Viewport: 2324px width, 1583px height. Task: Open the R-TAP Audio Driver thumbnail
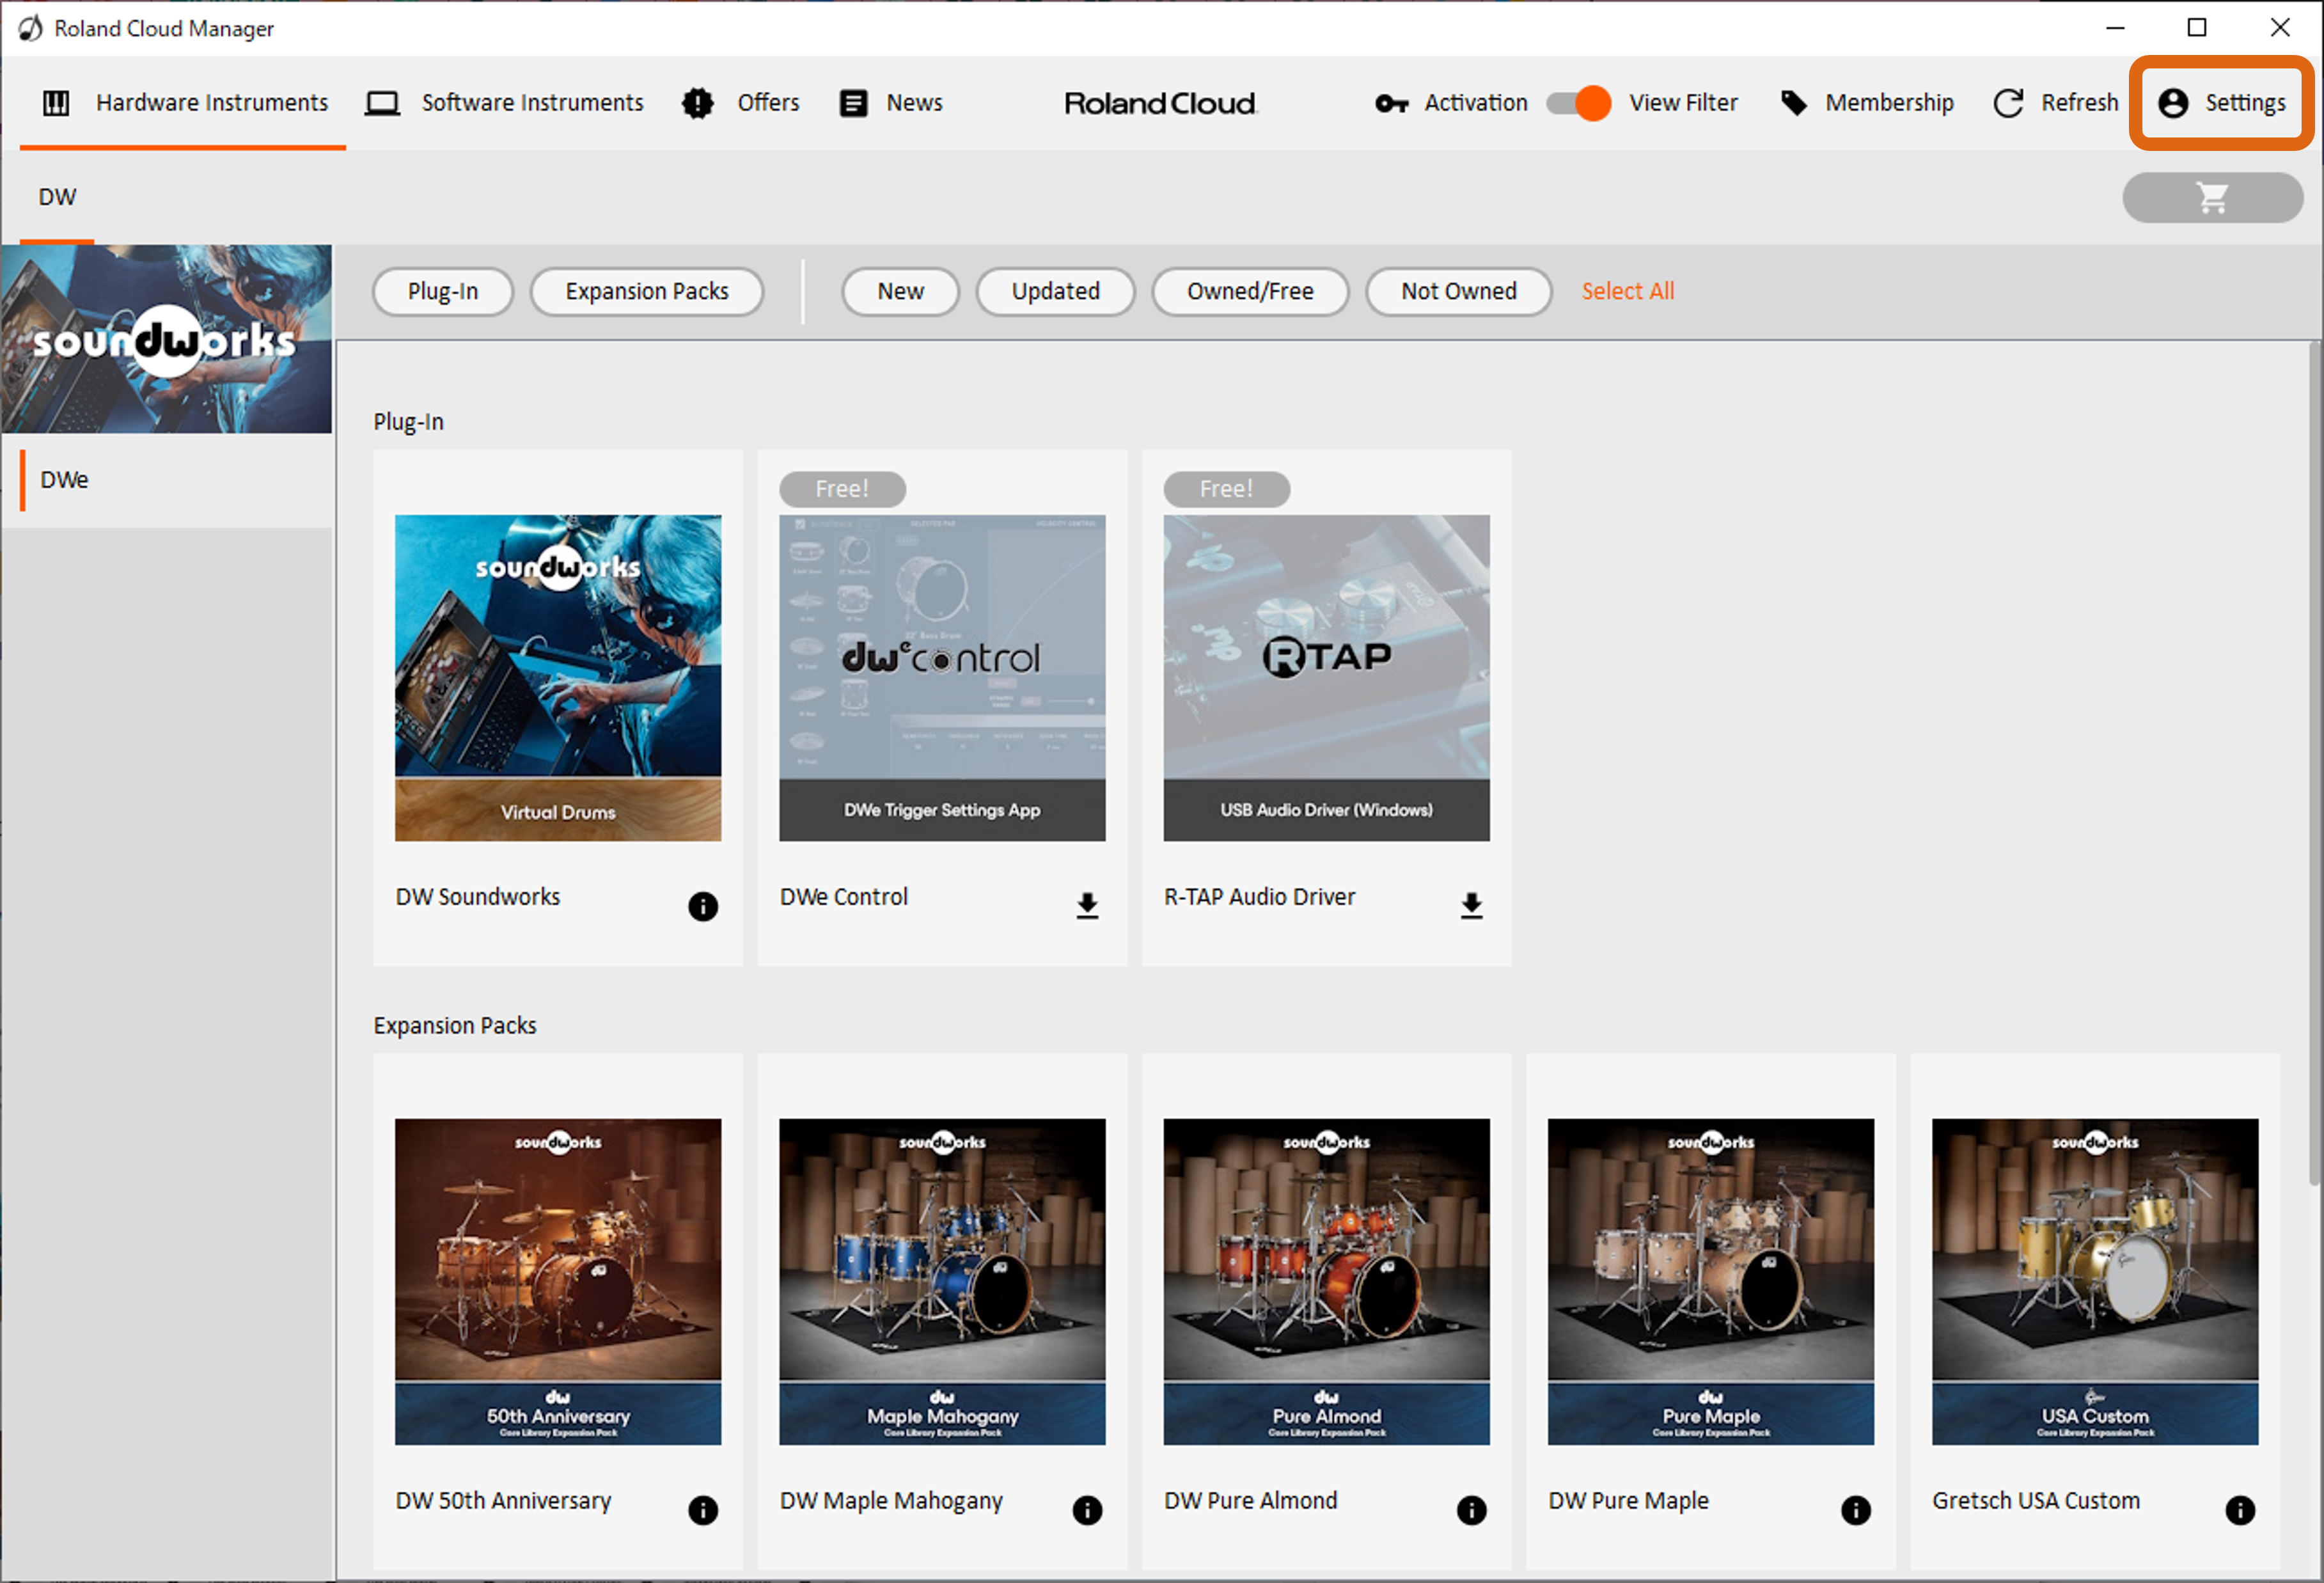click(x=1326, y=678)
